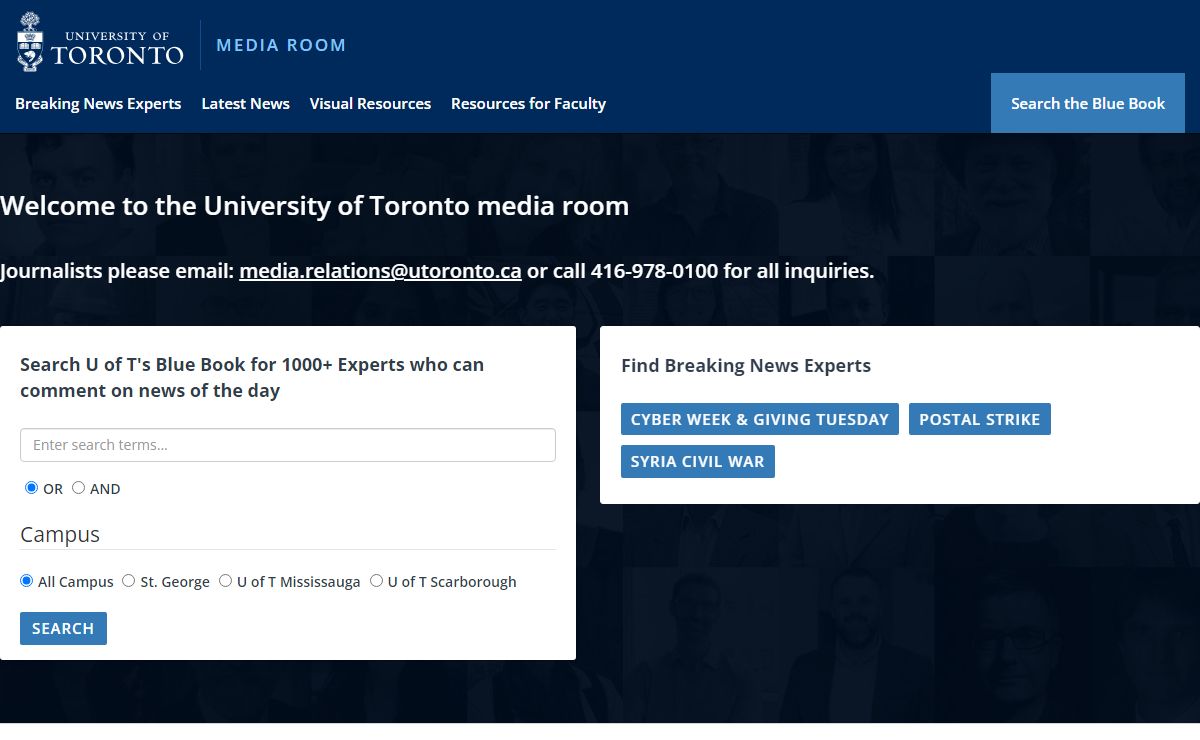1200x740 pixels.
Task: Click the media.relations@utoronto.ca email link
Action: [x=380, y=270]
